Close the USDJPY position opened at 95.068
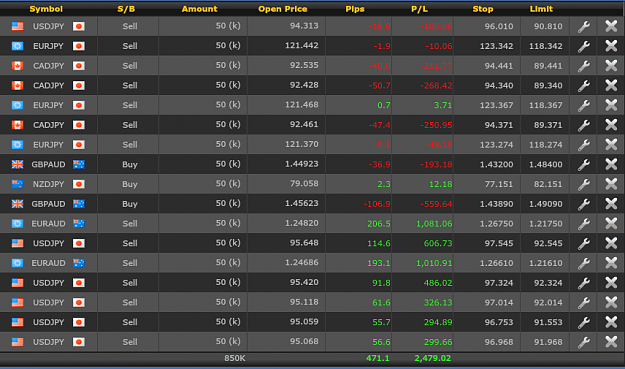This screenshot has width=625, height=369. point(611,342)
